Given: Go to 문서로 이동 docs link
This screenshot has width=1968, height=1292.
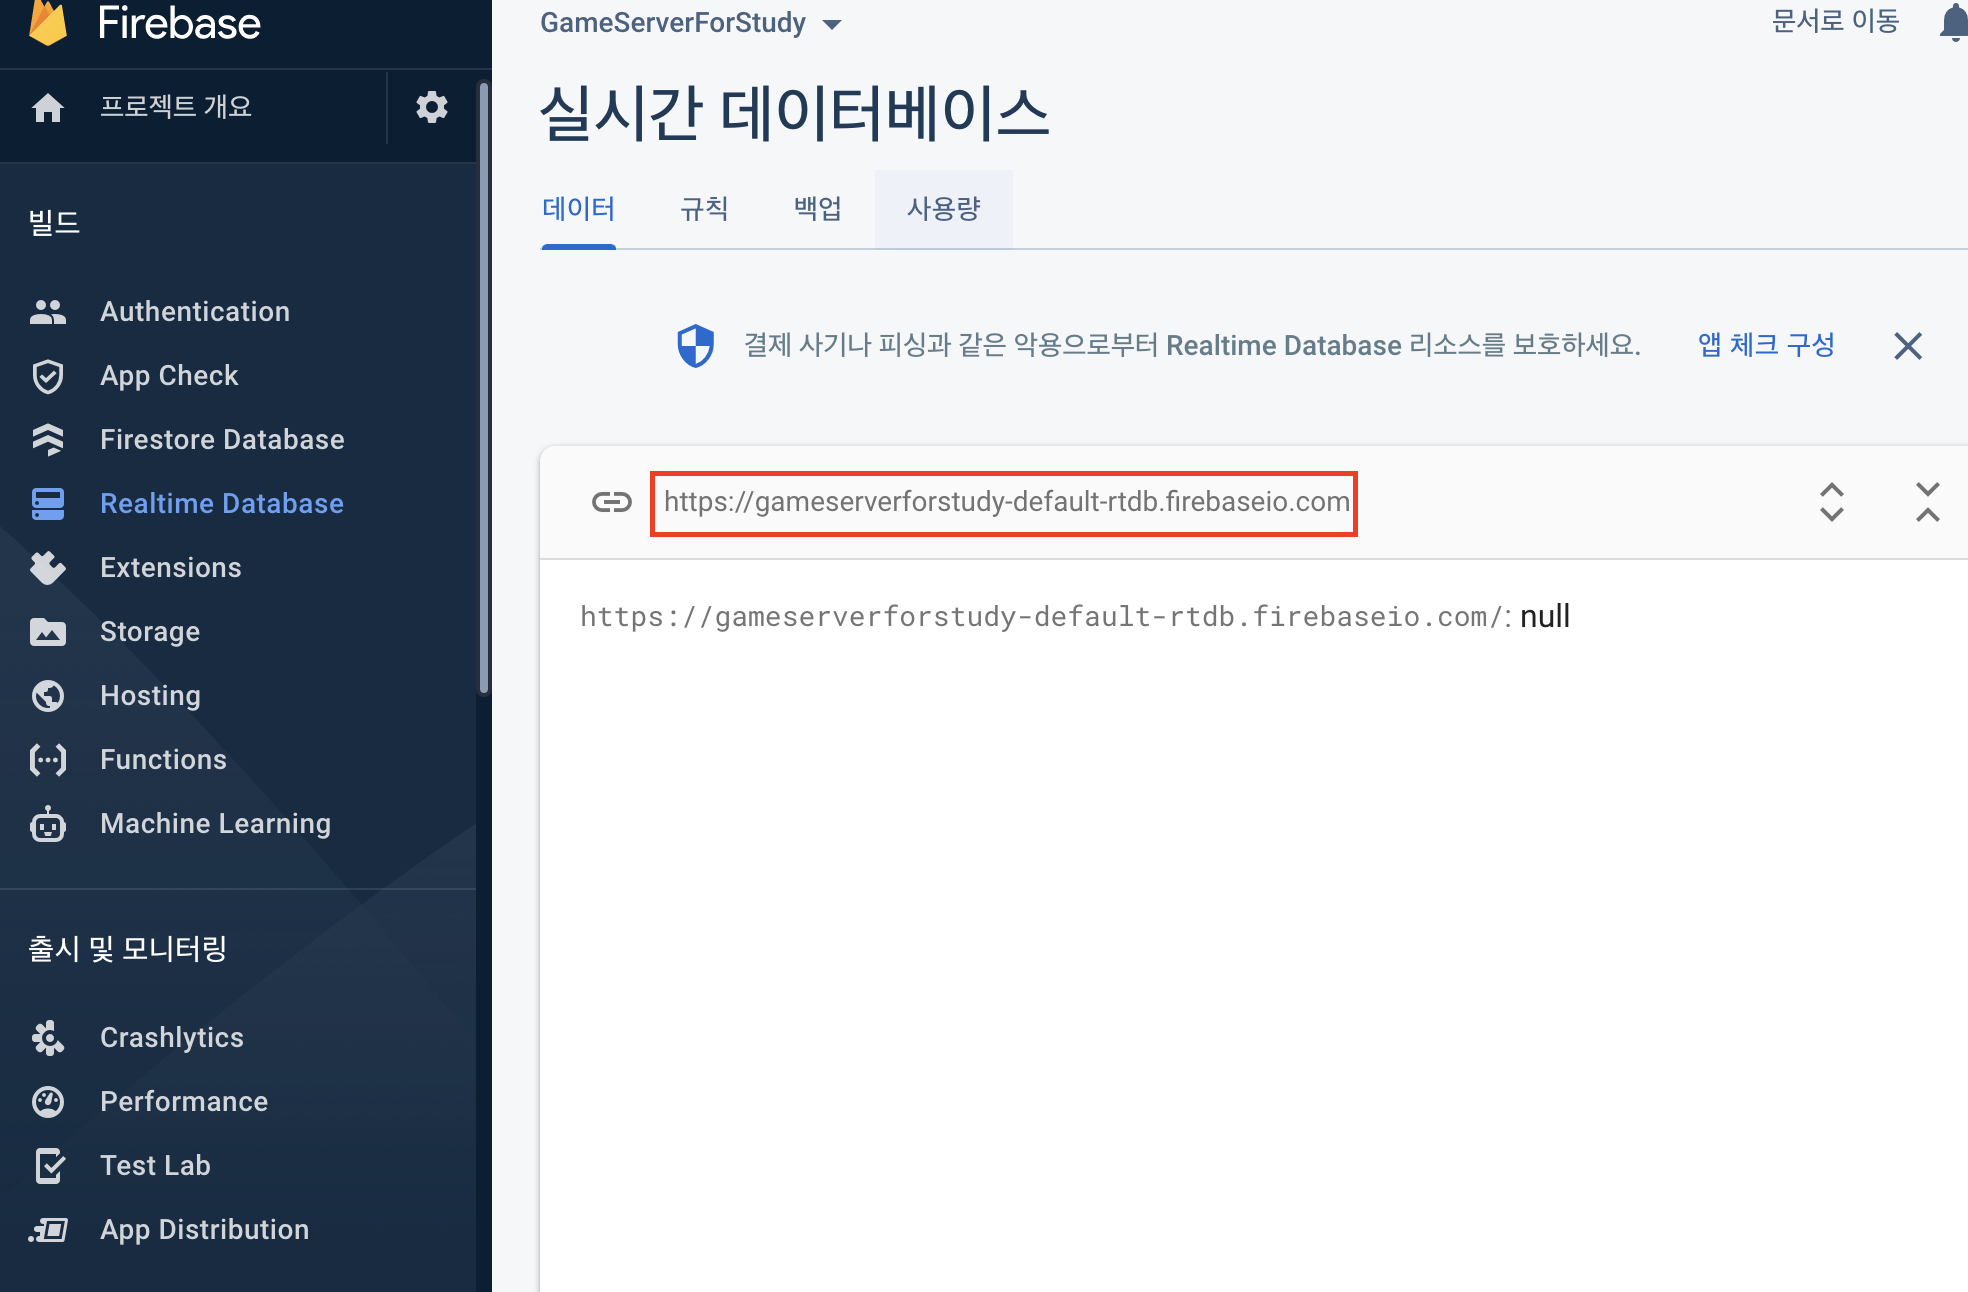Looking at the screenshot, I should (x=1835, y=21).
